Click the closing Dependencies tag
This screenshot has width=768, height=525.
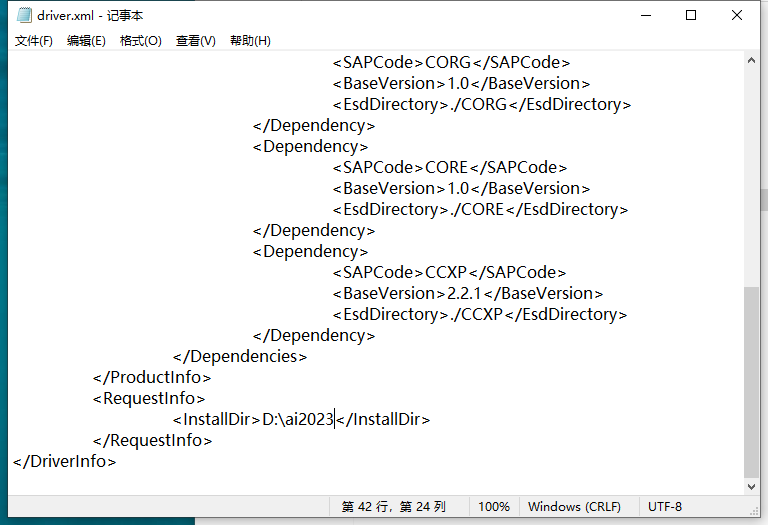coord(240,357)
